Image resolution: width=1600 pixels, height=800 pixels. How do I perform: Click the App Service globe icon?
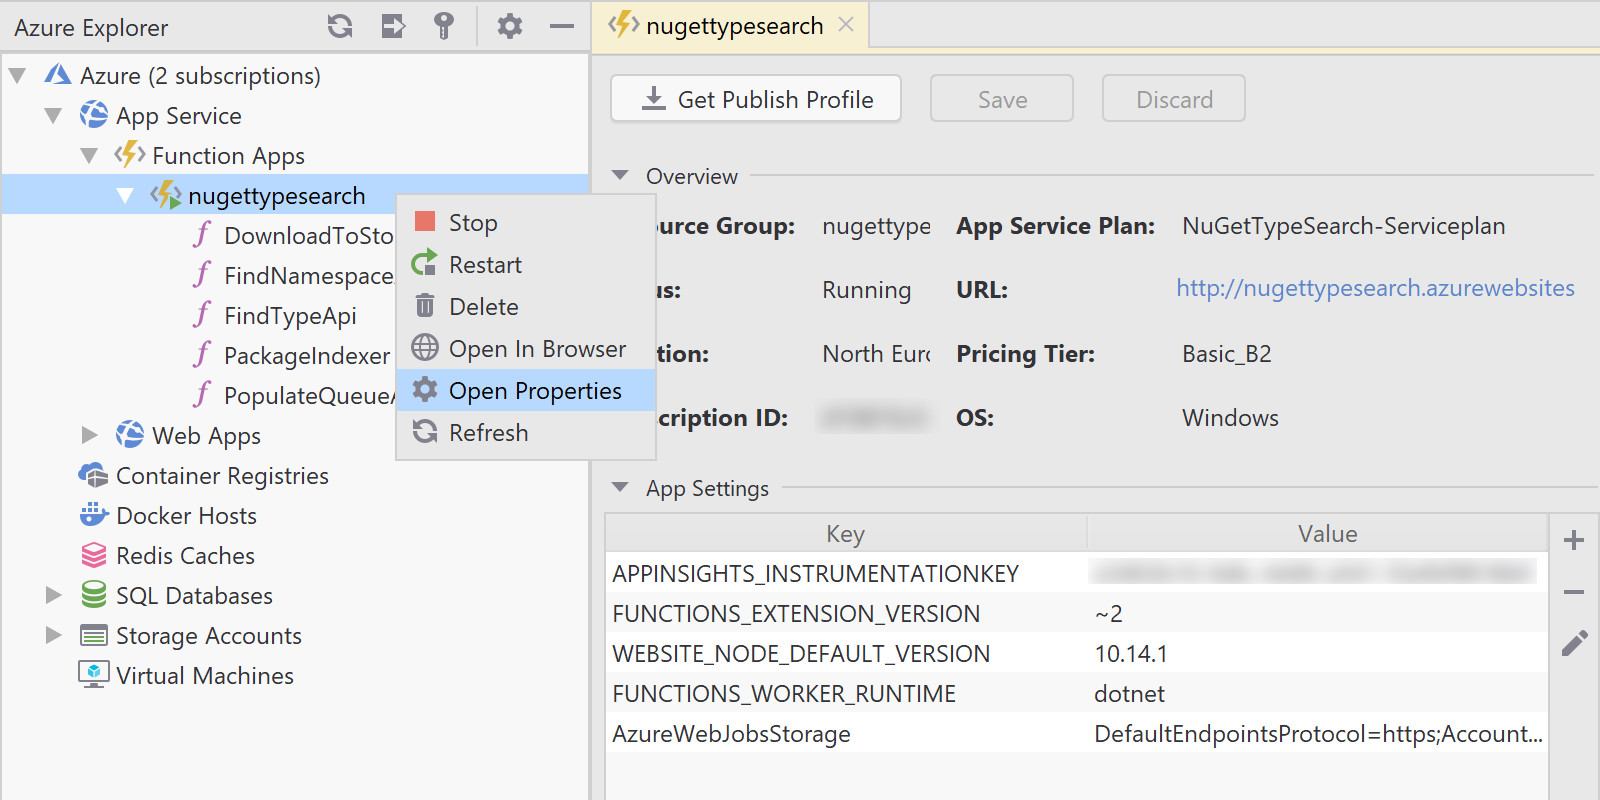(94, 115)
